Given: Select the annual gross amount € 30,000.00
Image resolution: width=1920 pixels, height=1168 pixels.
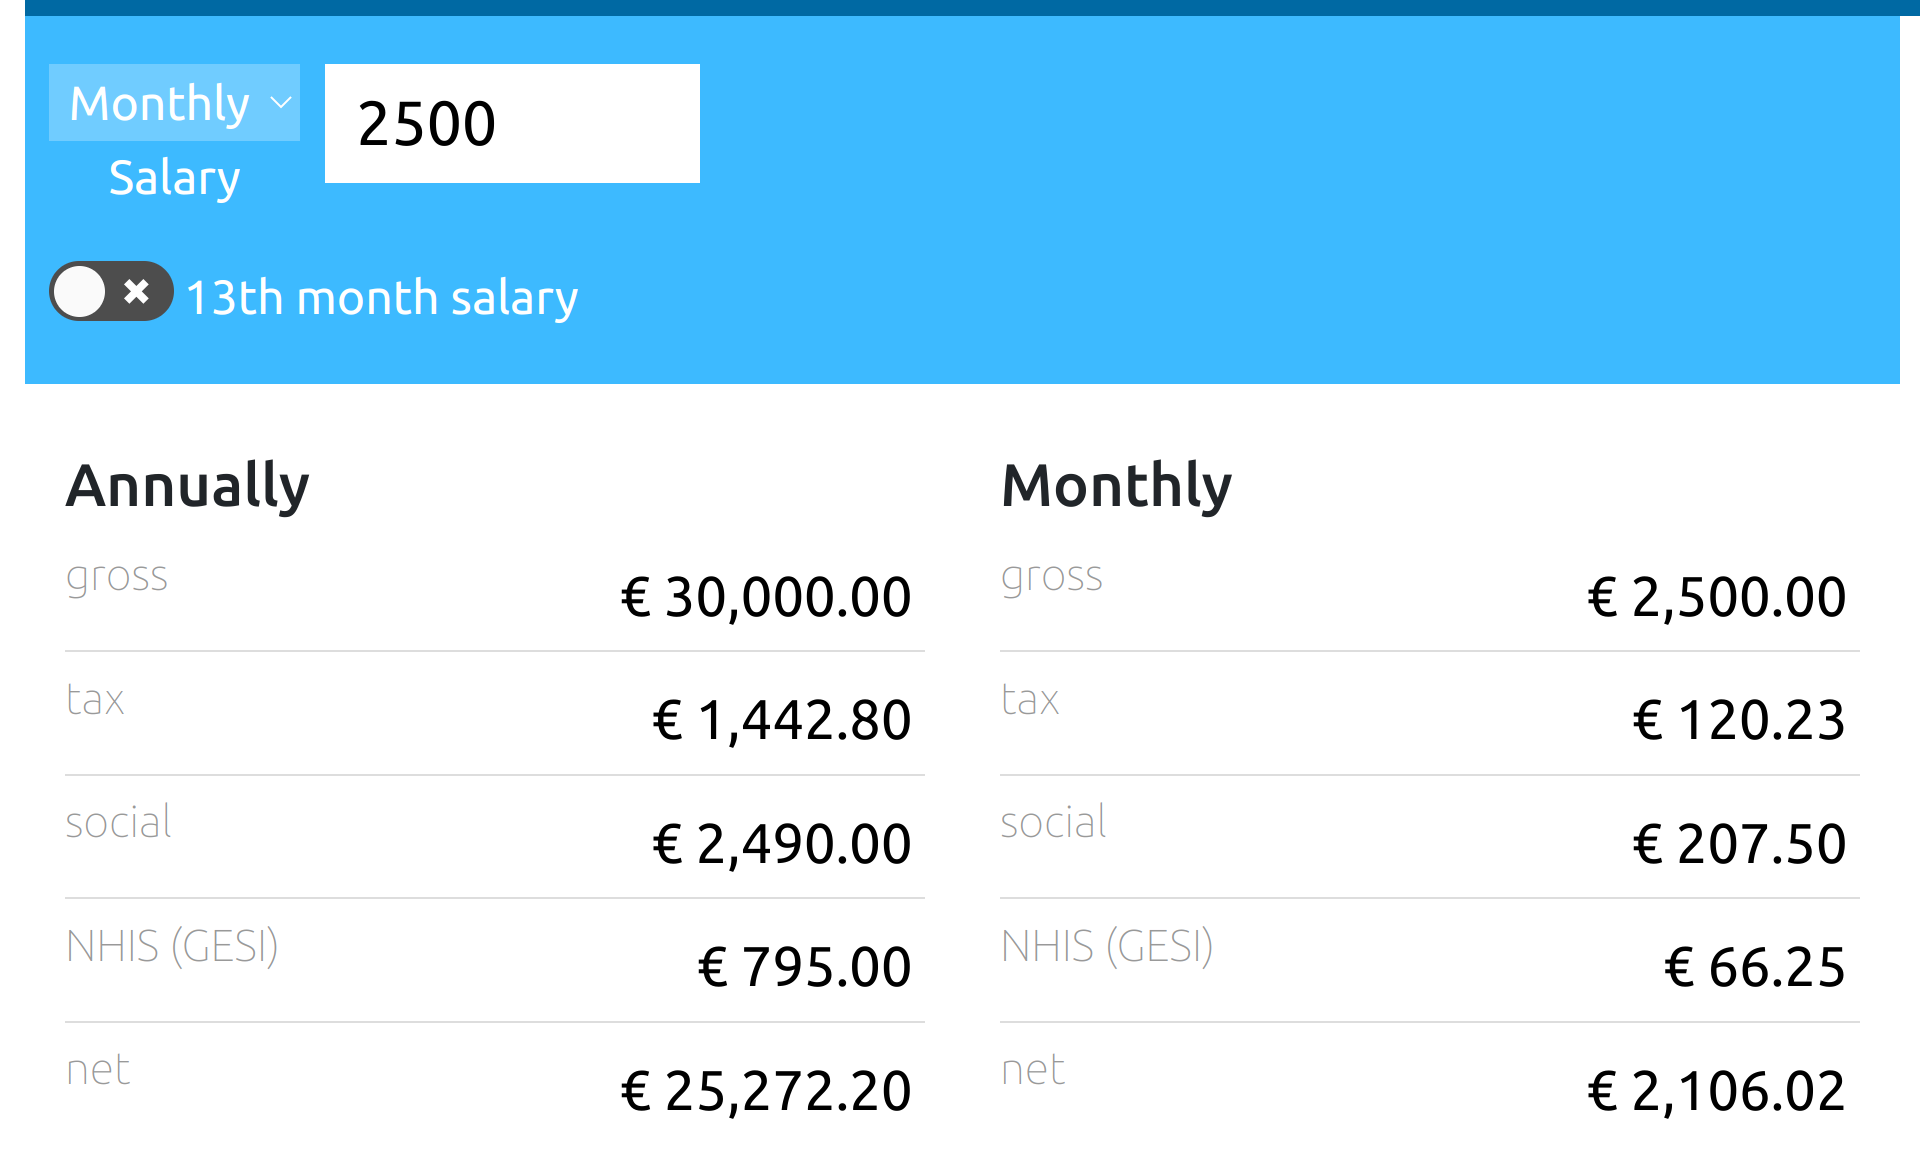Looking at the screenshot, I should point(766,597).
